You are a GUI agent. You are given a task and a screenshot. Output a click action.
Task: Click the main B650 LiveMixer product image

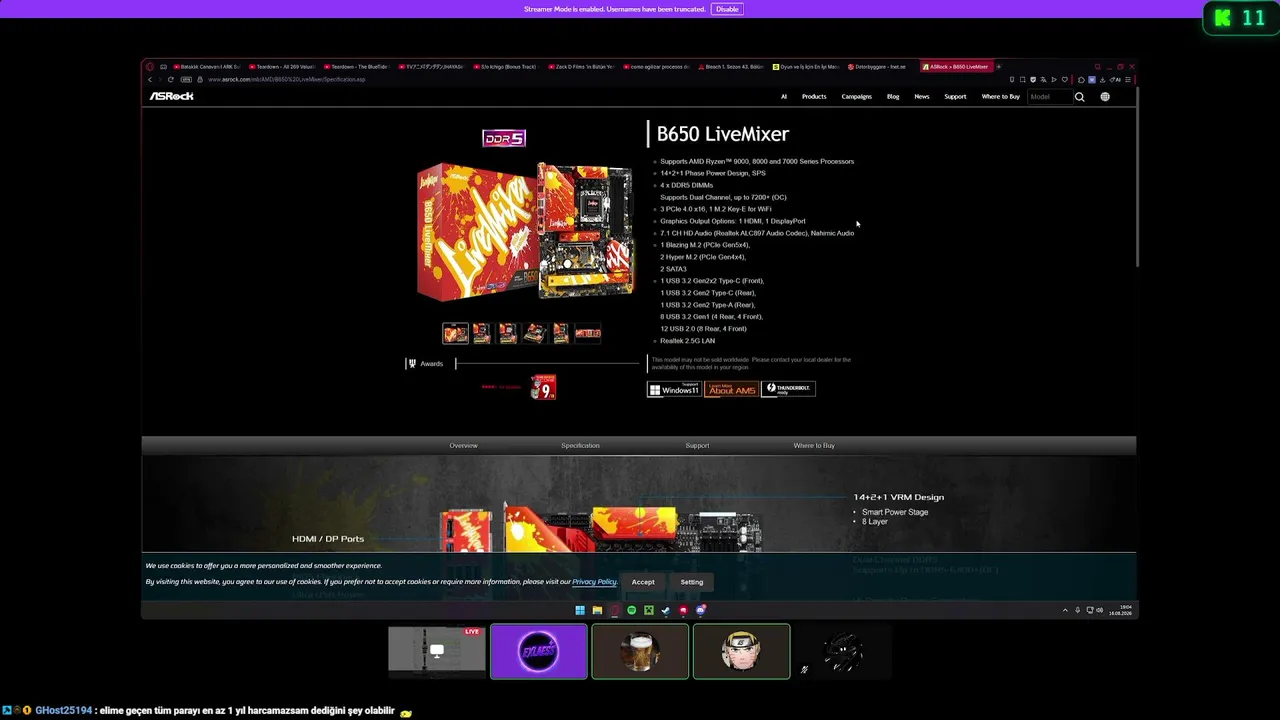coord(525,231)
